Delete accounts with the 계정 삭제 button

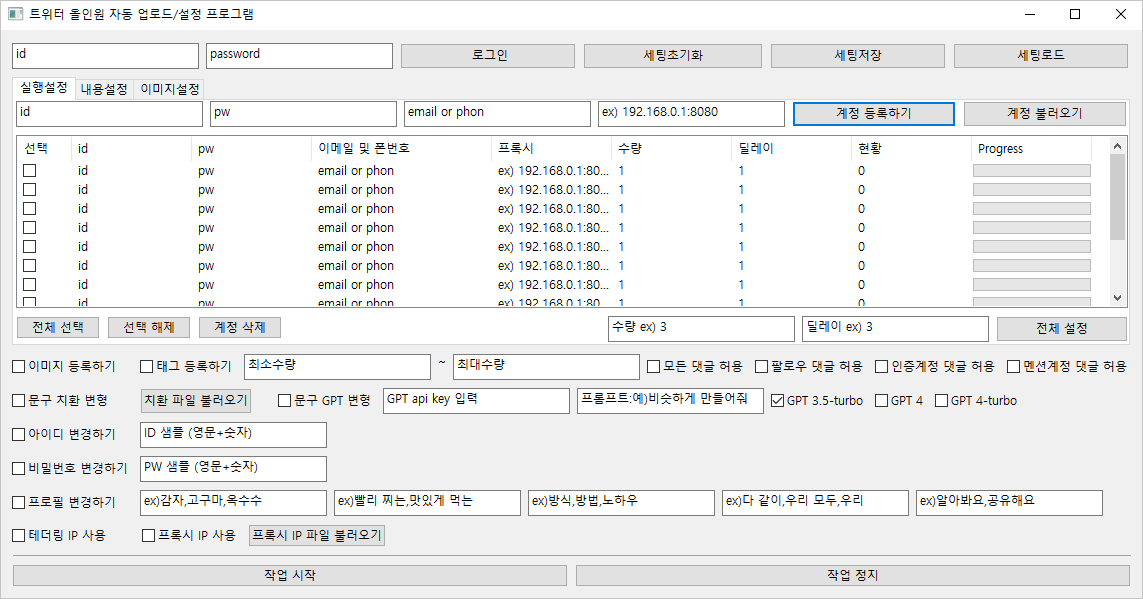[x=240, y=328]
